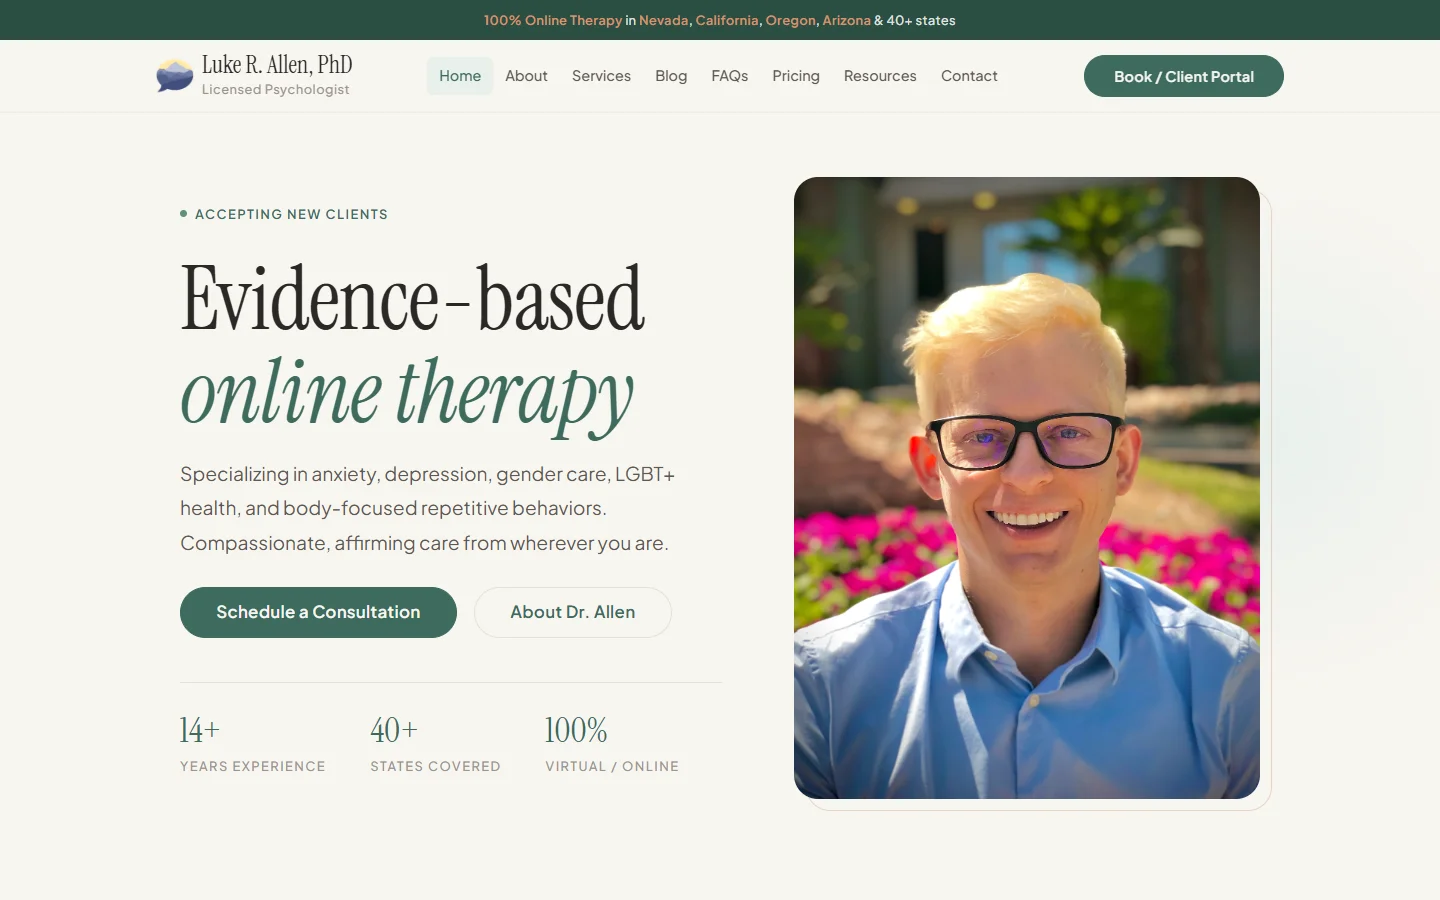1440x900 pixels.
Task: Browse the Resources menu item
Action: (880, 75)
